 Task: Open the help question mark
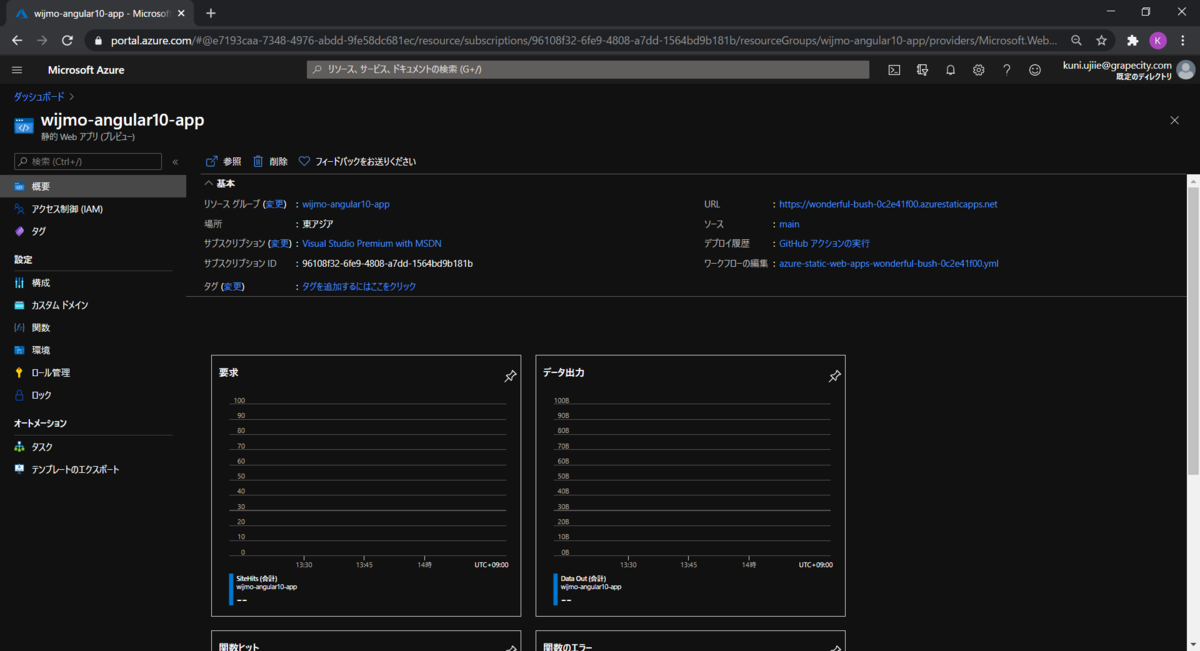tap(1006, 70)
